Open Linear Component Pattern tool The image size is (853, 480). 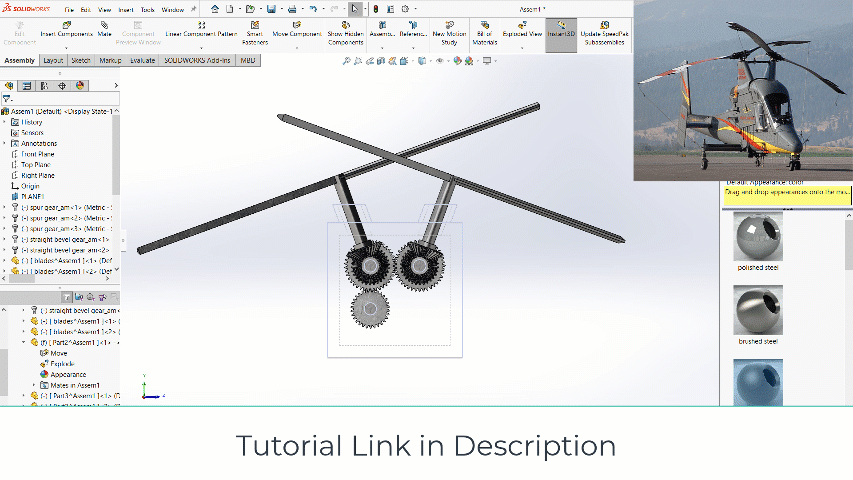coord(201,29)
